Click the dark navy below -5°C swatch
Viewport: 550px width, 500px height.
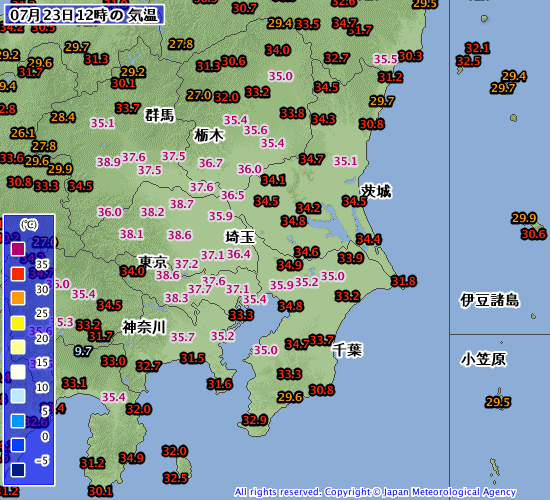[18, 470]
